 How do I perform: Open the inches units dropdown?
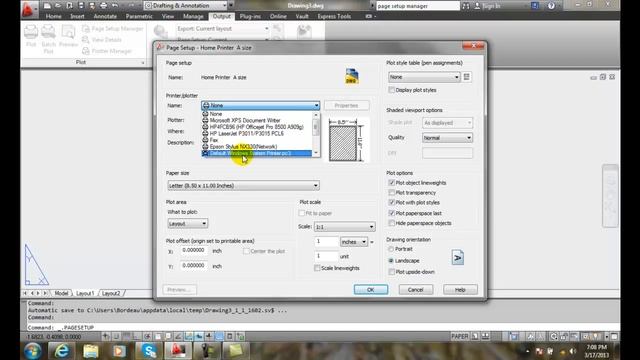[354, 242]
